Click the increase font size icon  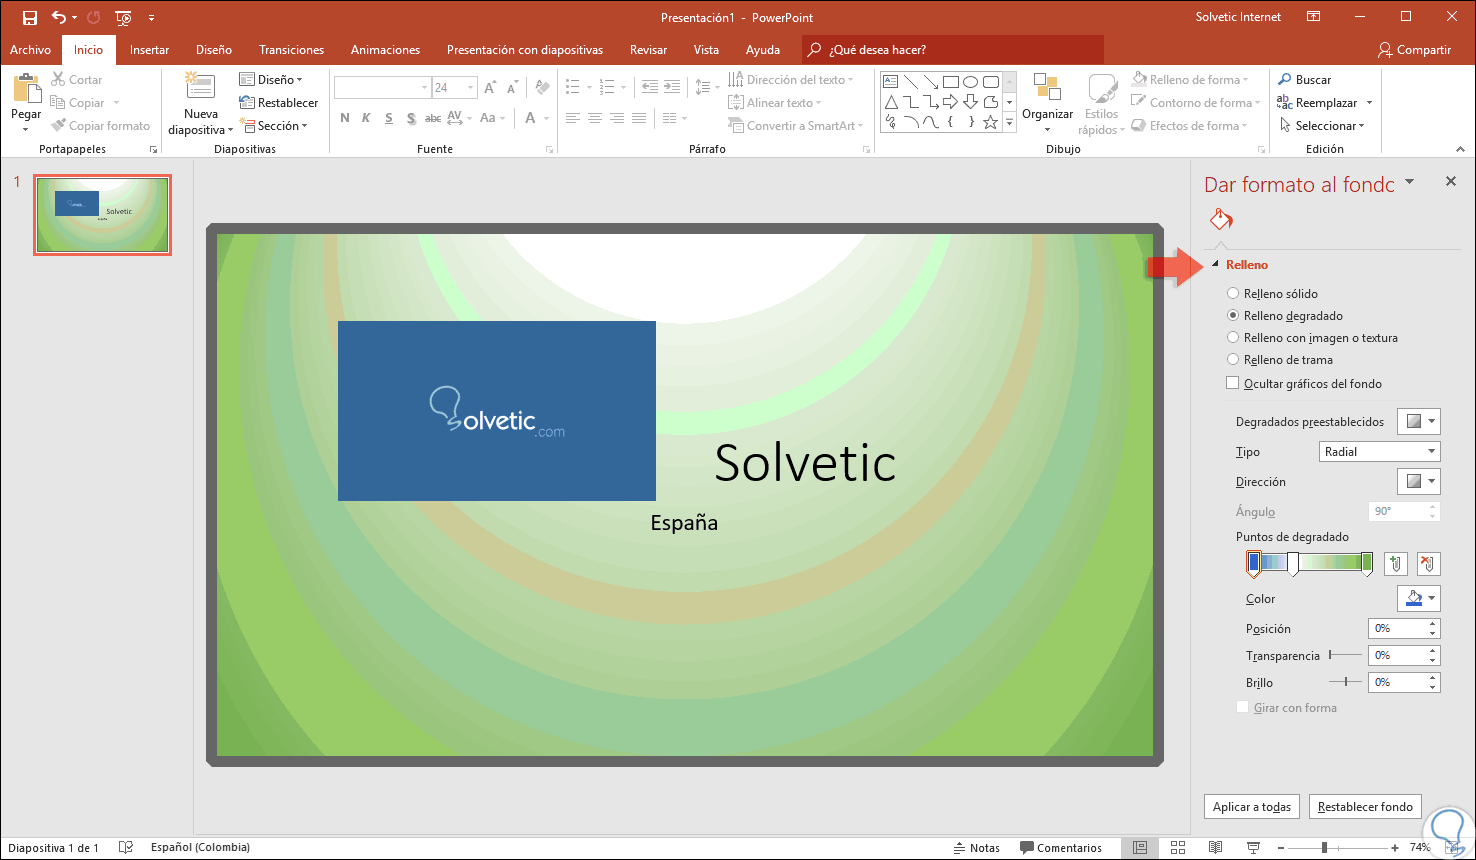click(x=490, y=88)
